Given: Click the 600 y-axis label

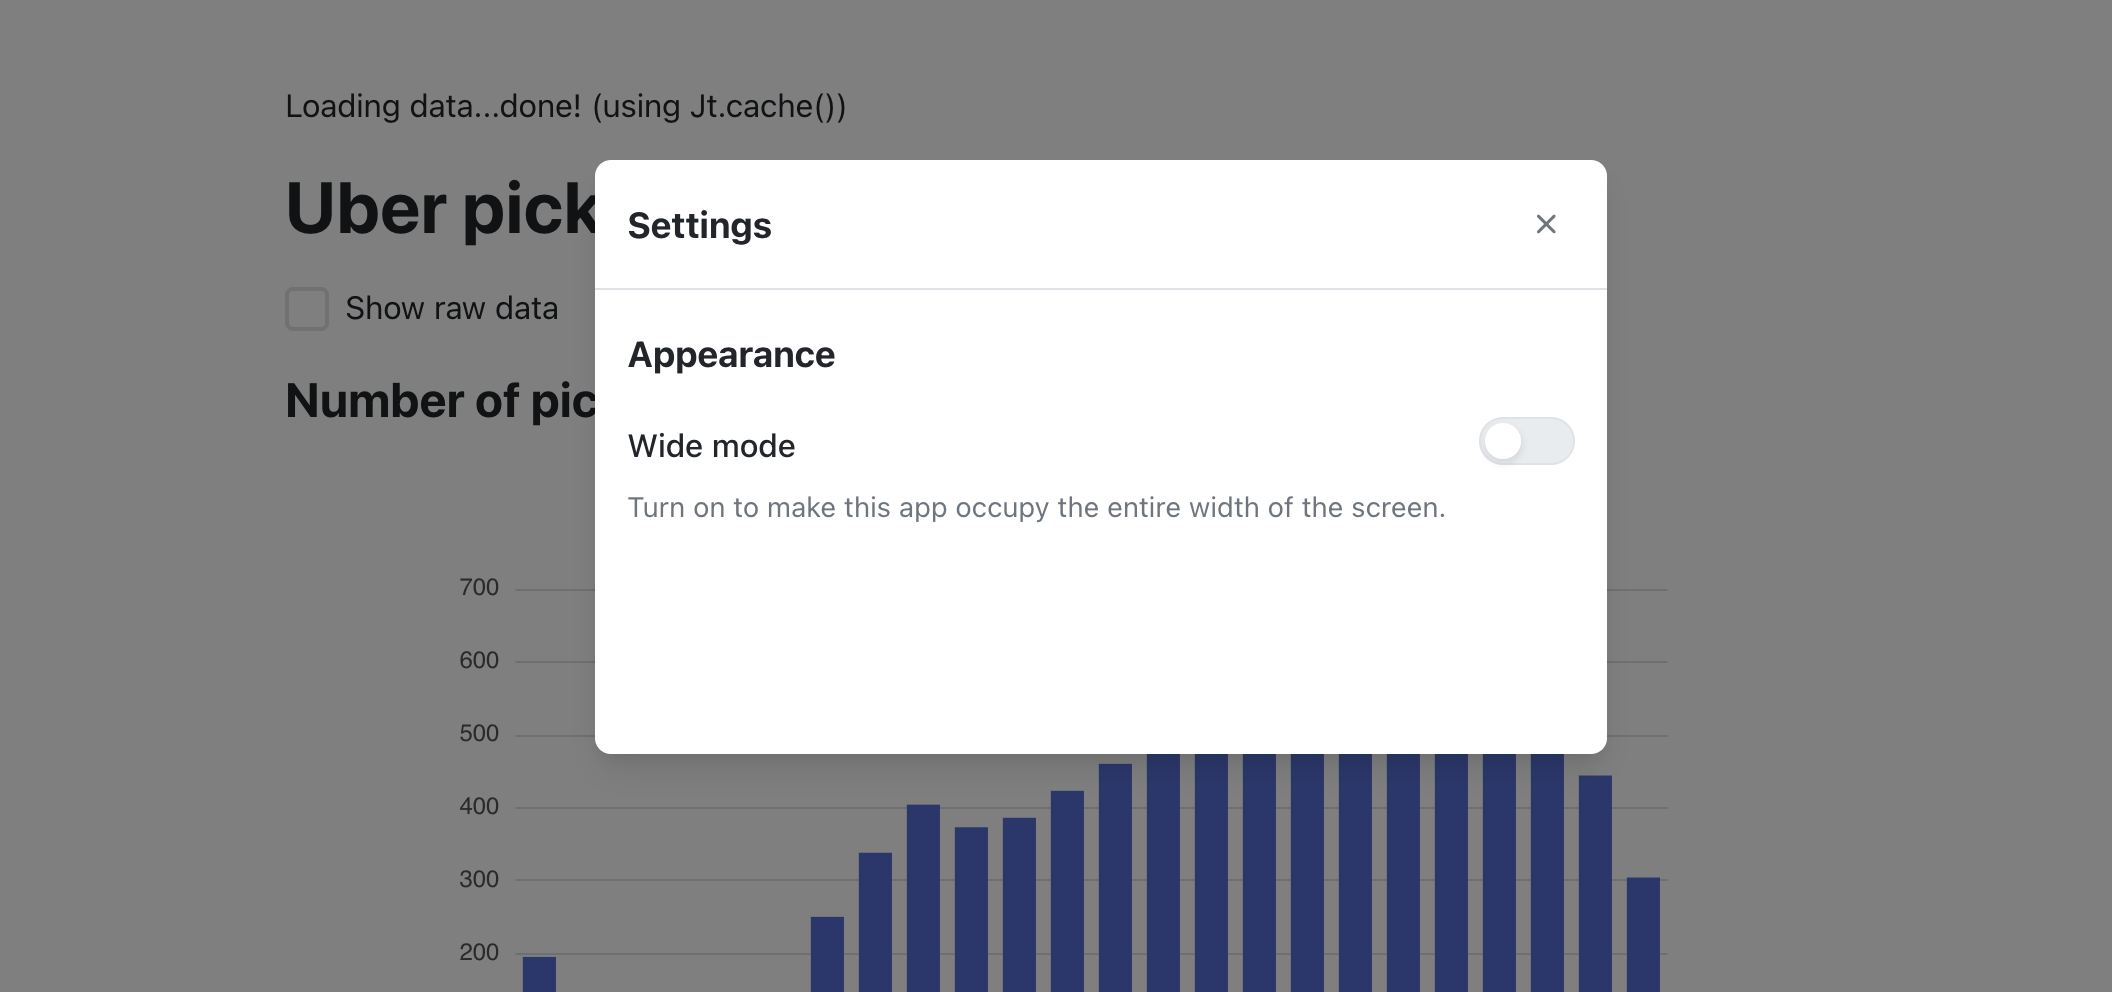Looking at the screenshot, I should (479, 661).
